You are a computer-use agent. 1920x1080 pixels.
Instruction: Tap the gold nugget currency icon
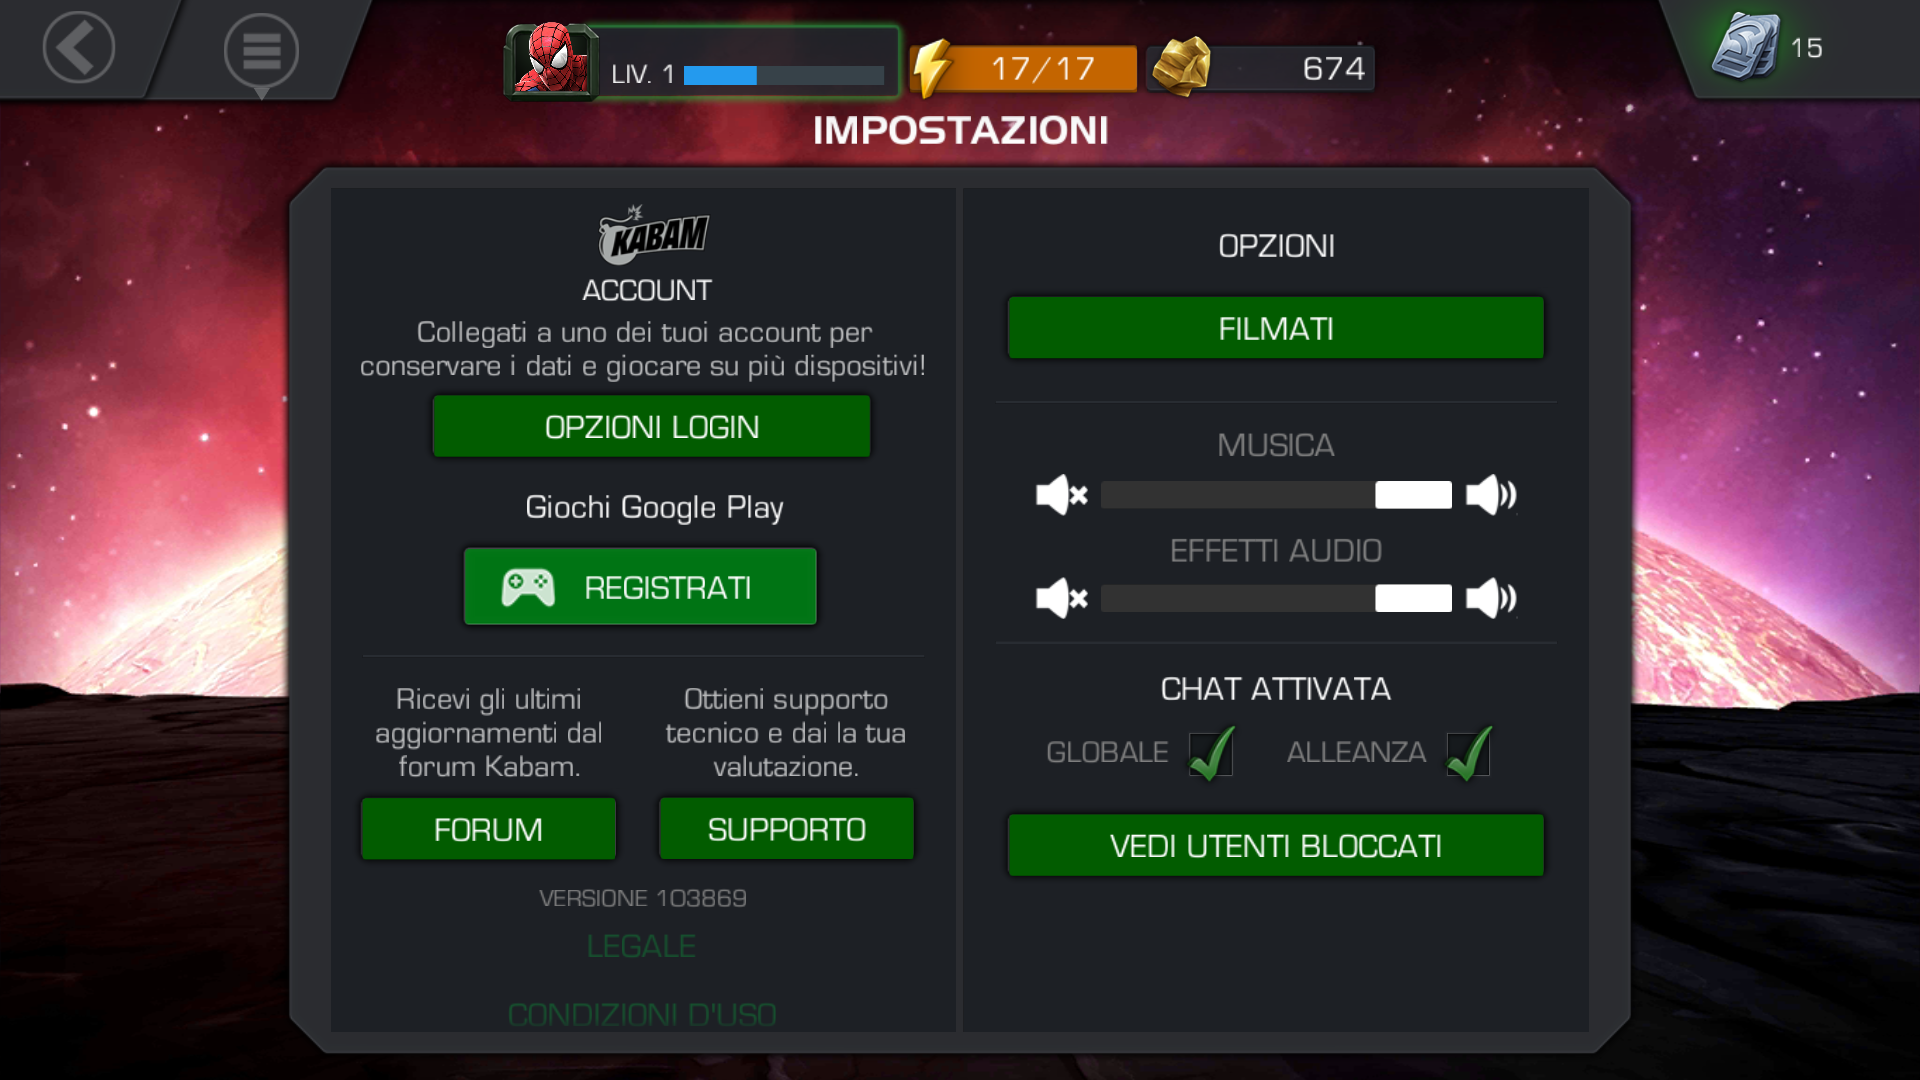1181,67
